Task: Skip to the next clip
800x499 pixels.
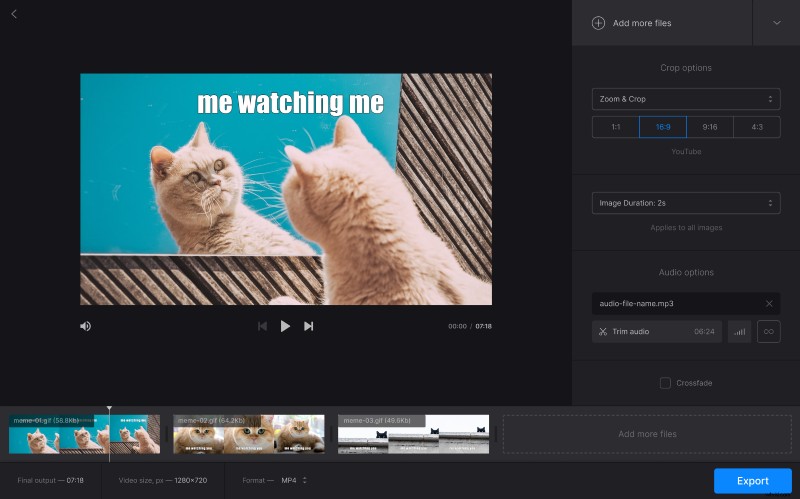Action: (309, 326)
